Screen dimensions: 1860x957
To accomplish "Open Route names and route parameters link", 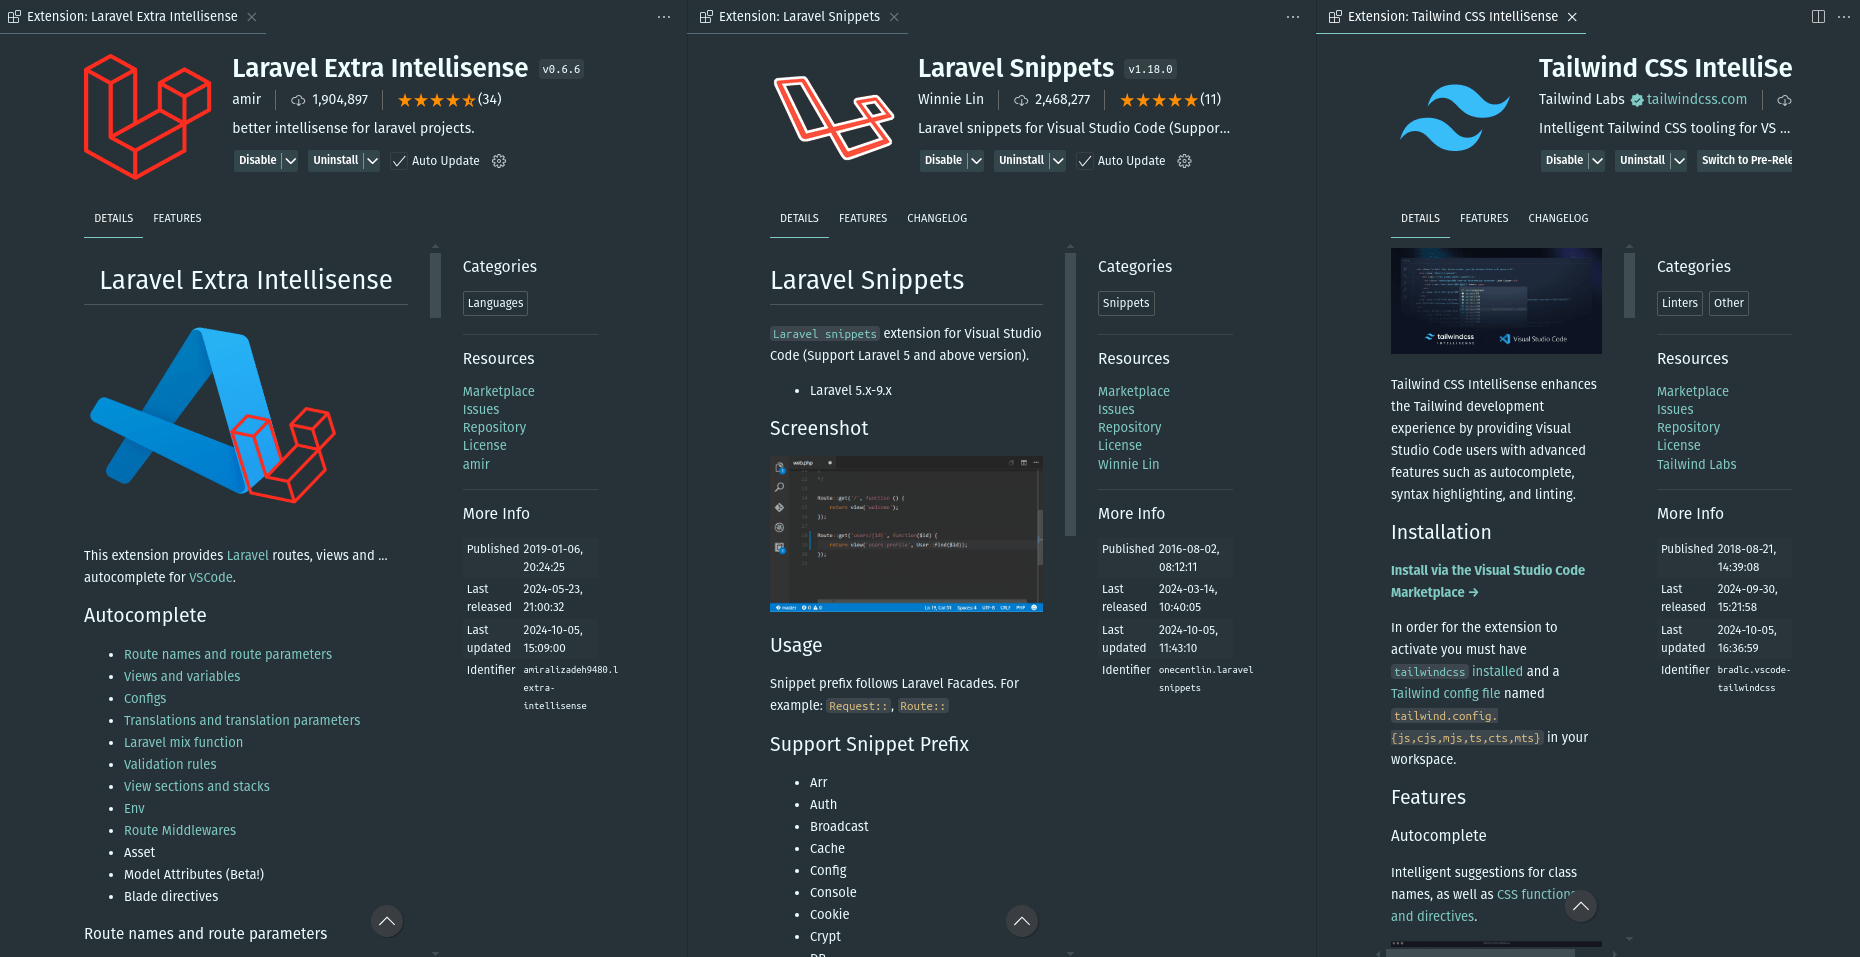I will pyautogui.click(x=228, y=654).
